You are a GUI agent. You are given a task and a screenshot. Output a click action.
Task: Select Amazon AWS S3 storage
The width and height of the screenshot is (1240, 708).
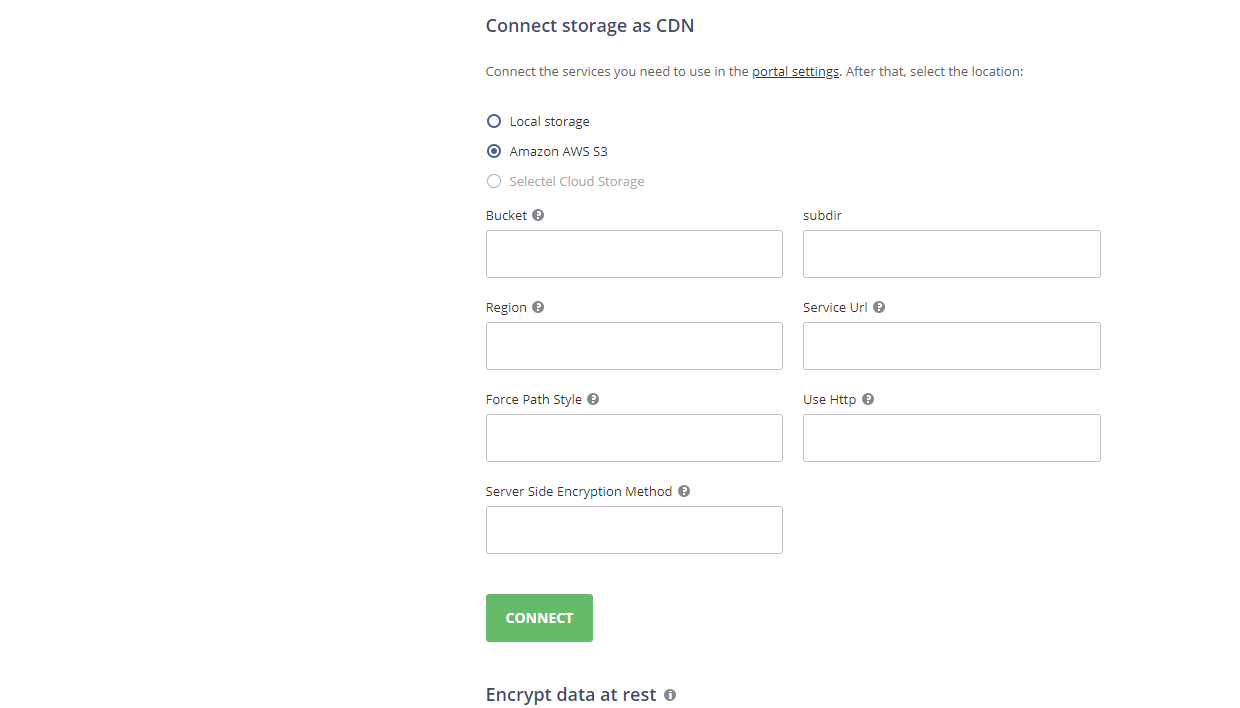point(493,150)
